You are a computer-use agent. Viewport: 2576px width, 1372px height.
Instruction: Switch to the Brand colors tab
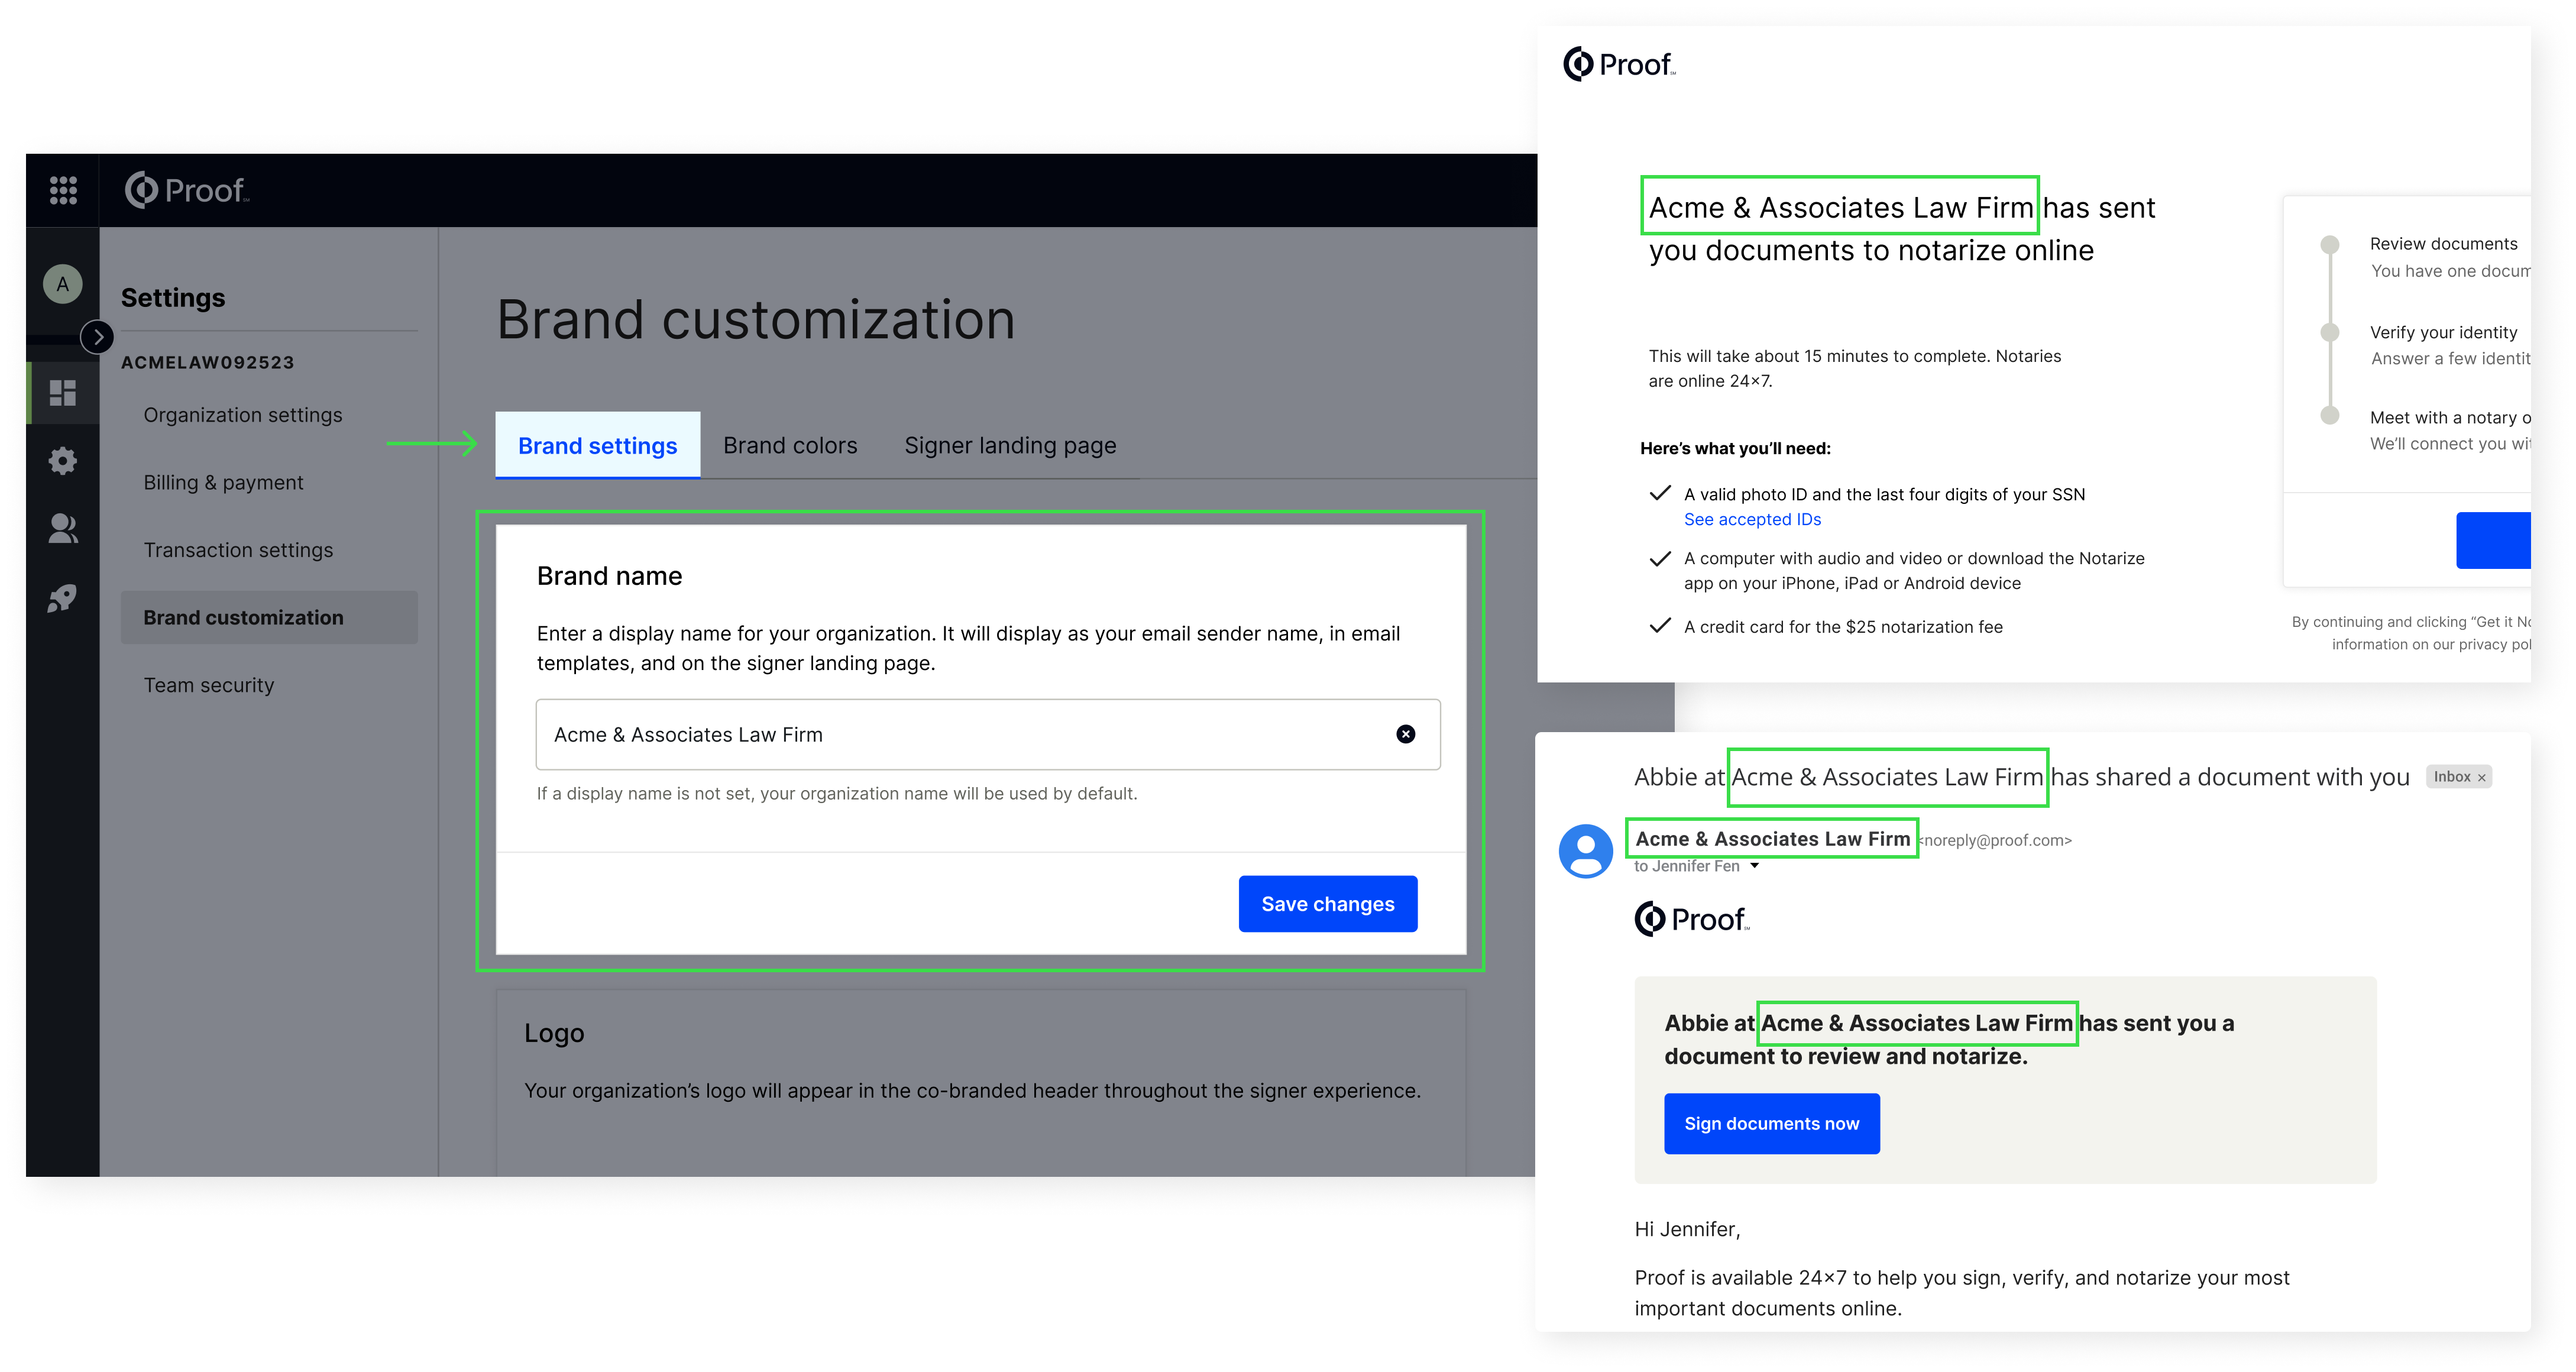pos(789,446)
